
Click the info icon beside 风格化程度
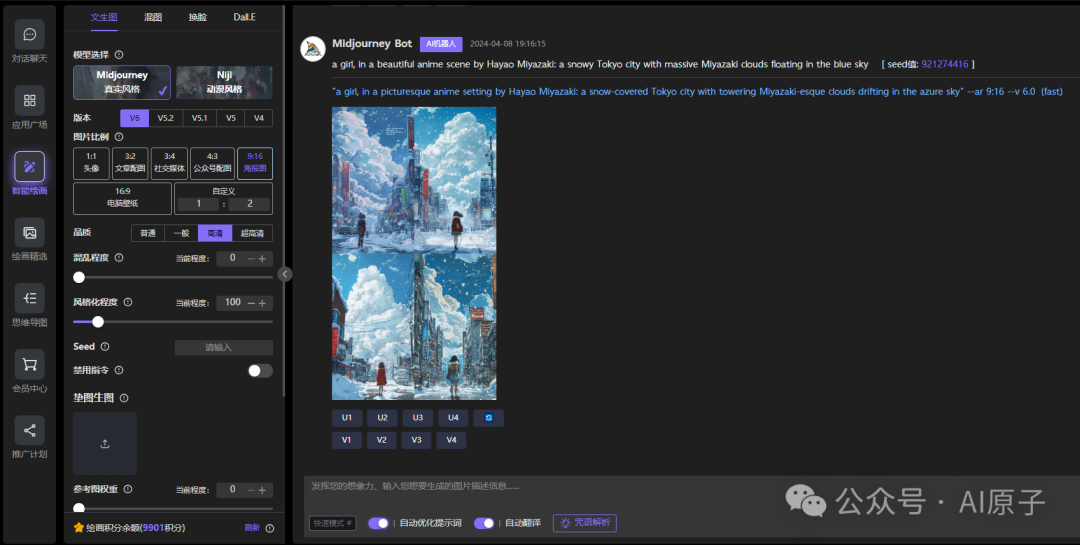click(x=128, y=302)
